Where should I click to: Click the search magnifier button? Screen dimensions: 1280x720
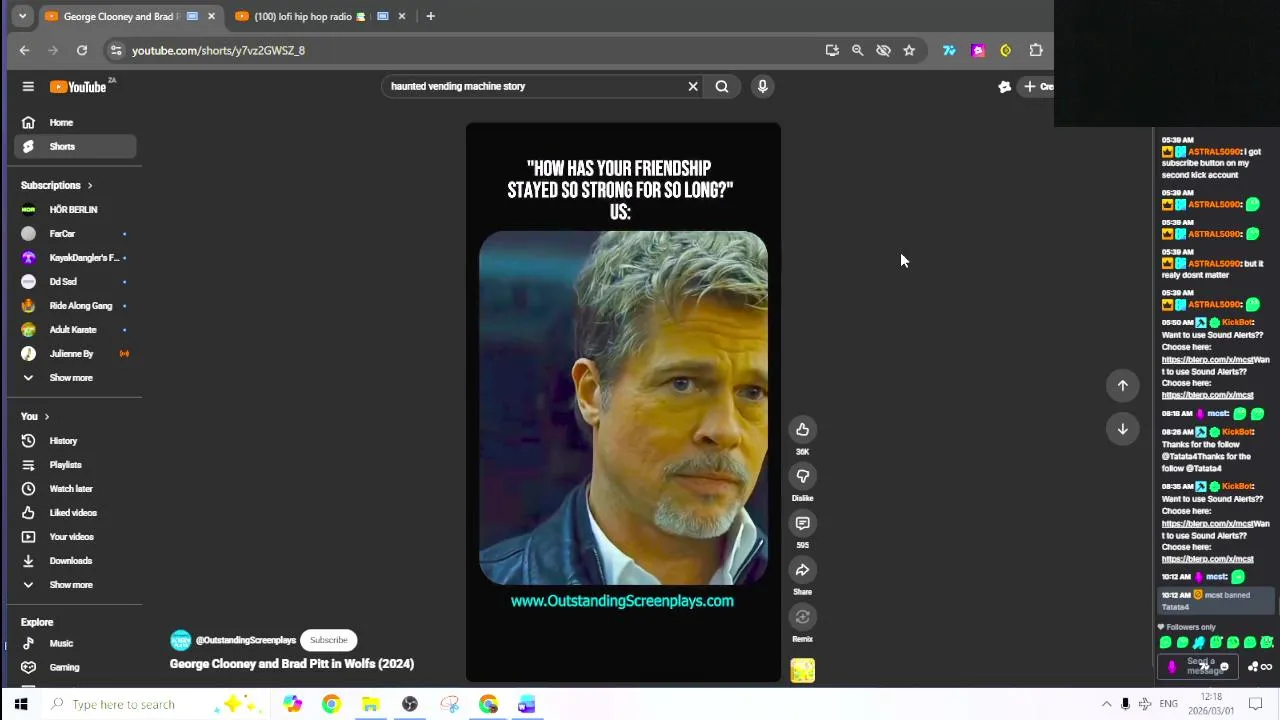click(x=722, y=87)
